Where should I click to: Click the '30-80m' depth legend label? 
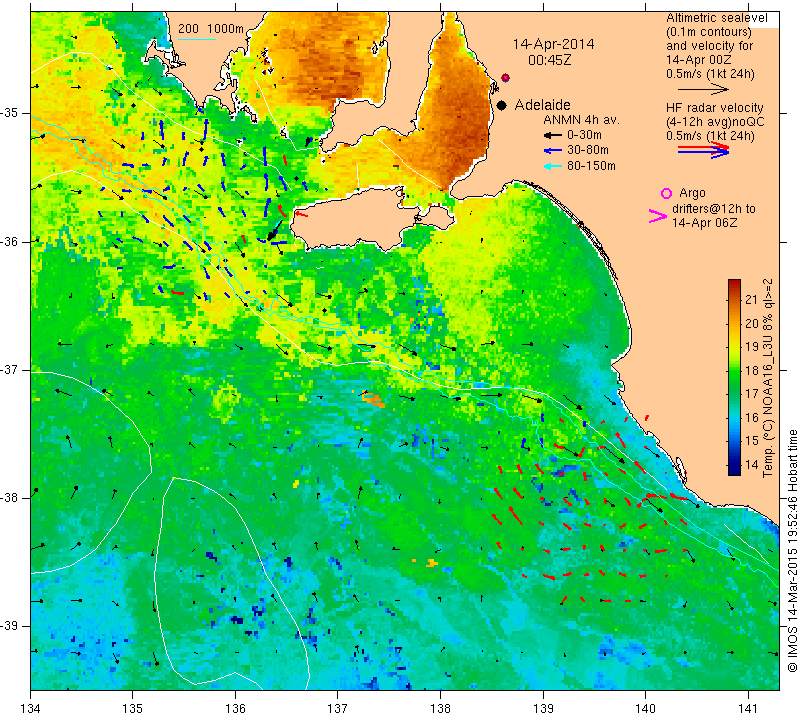point(588,150)
